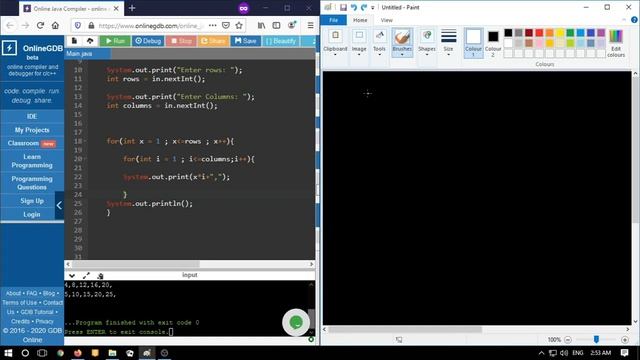Click the Firefox address bar URL
The height and width of the screenshot is (360, 640).
[150, 25]
